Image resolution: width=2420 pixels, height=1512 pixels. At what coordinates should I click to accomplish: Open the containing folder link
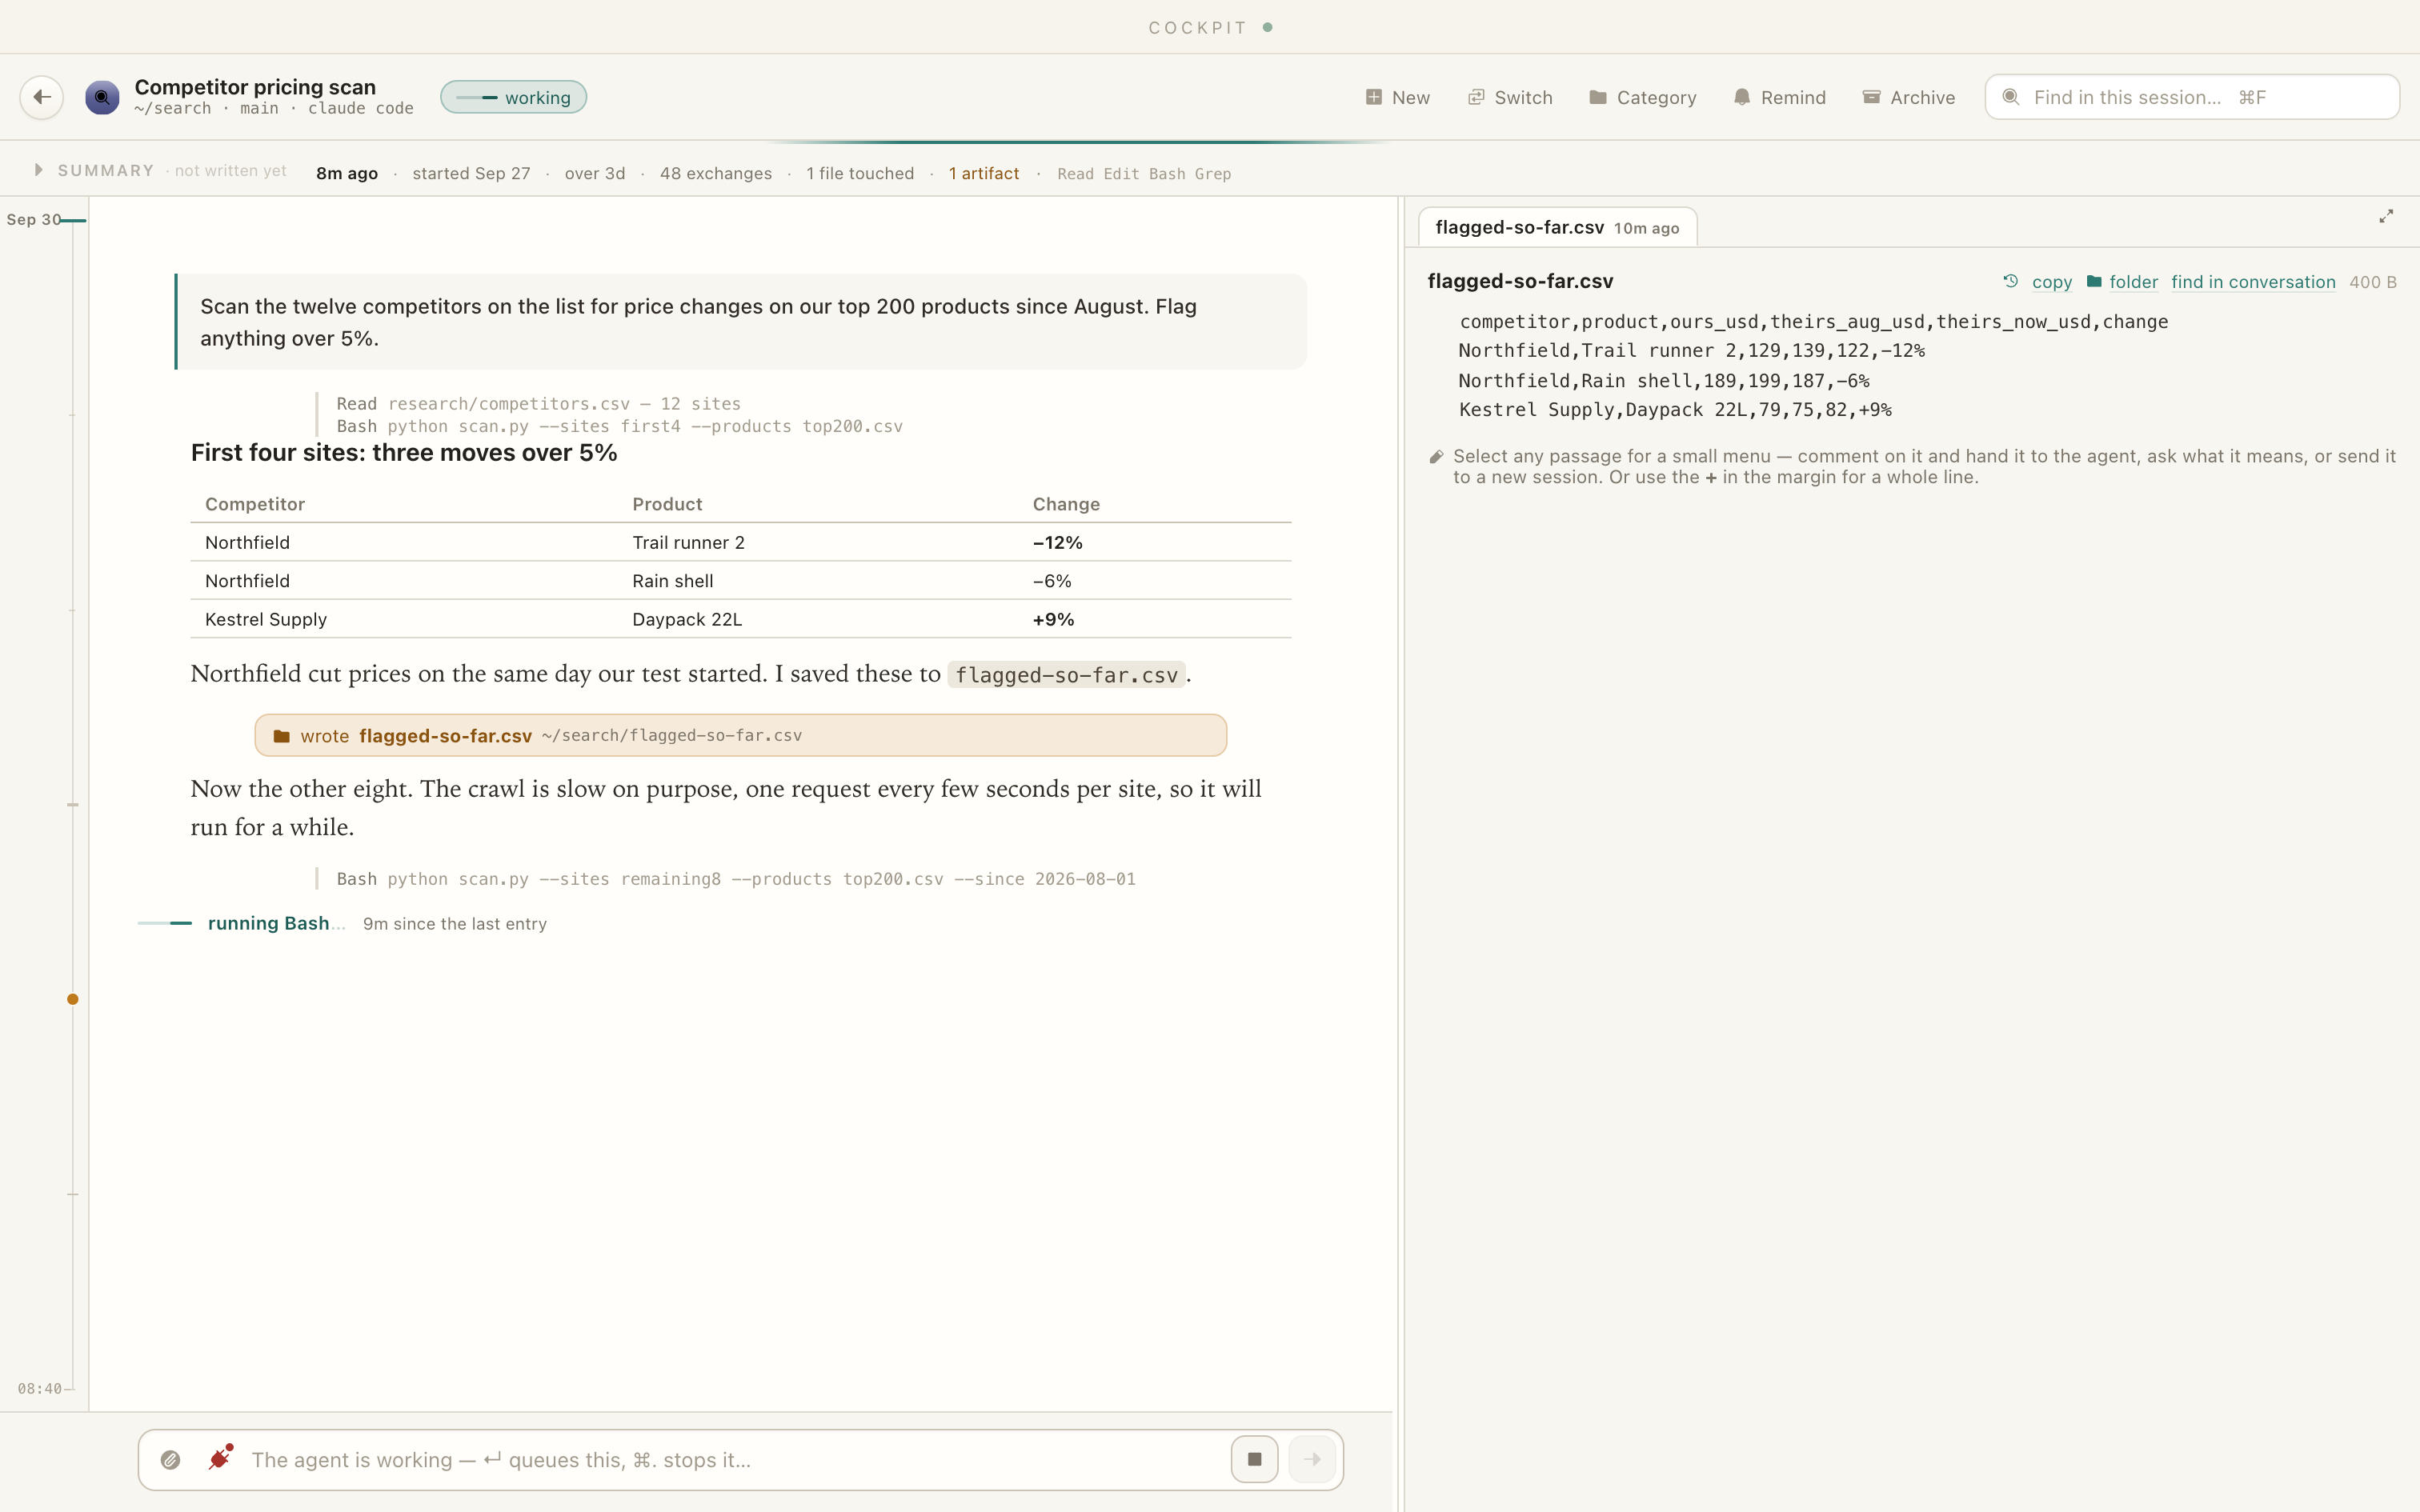2133,282
